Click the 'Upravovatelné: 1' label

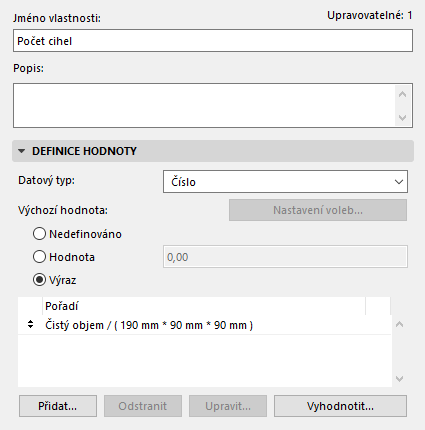[x=370, y=15]
